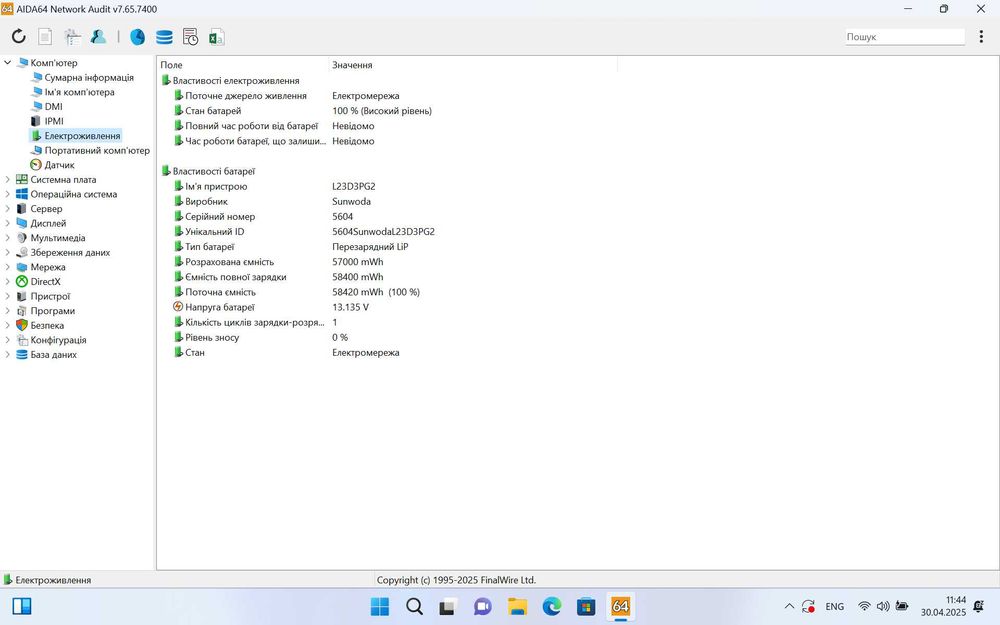Click the two-person user silhouette toolbar icon
1000x625 pixels.
(x=98, y=36)
